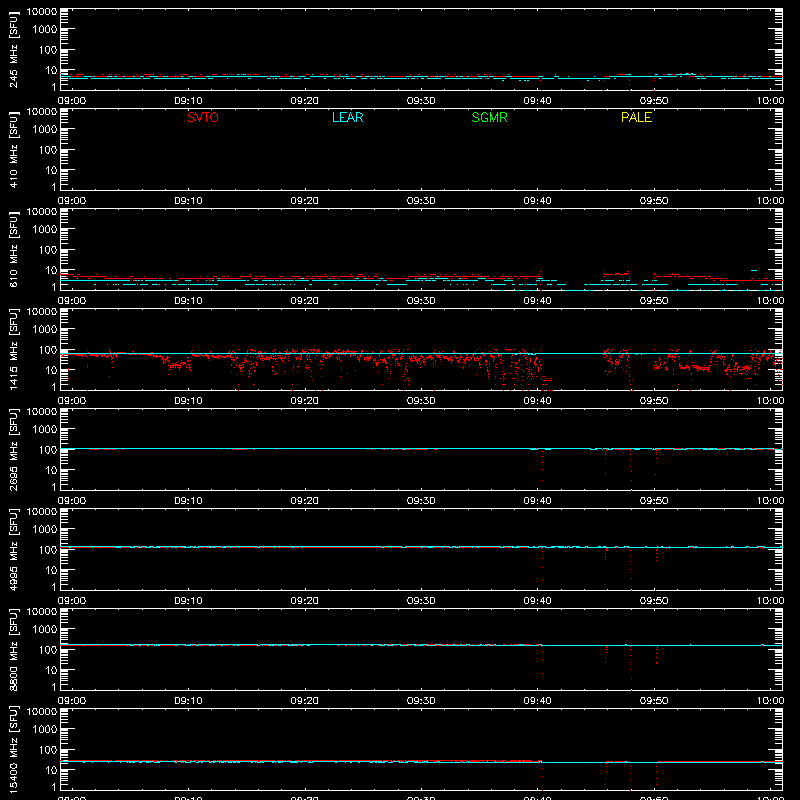Image resolution: width=800 pixels, height=800 pixels.
Task: Click 09:50 tick under the 410 MHz plot
Action: point(654,201)
